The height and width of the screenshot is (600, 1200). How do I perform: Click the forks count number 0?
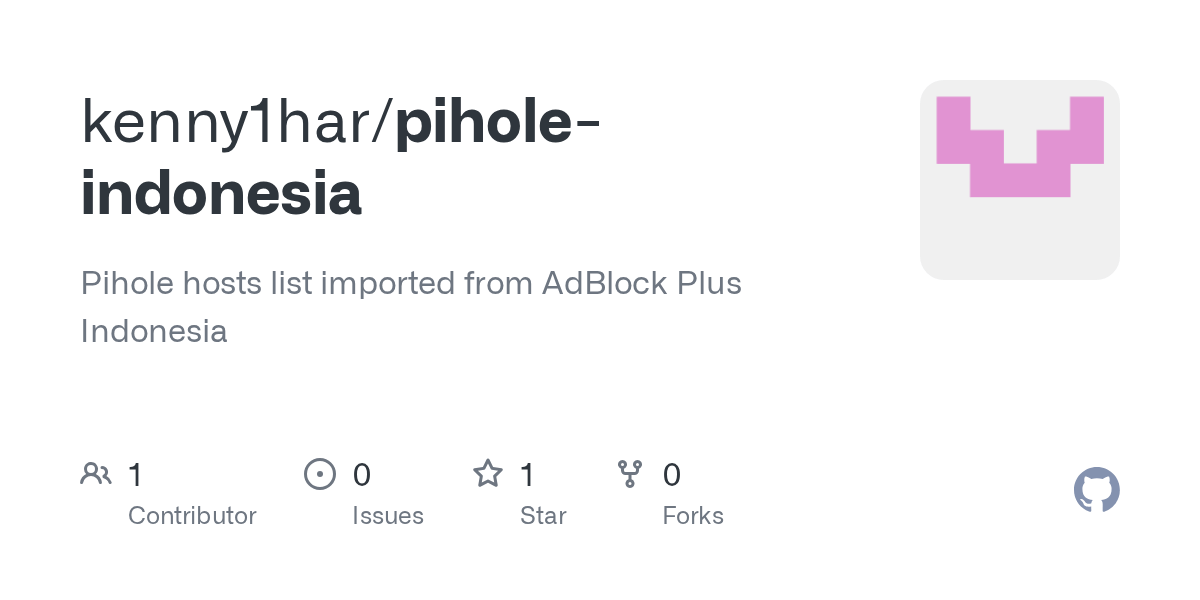pyautogui.click(x=672, y=475)
